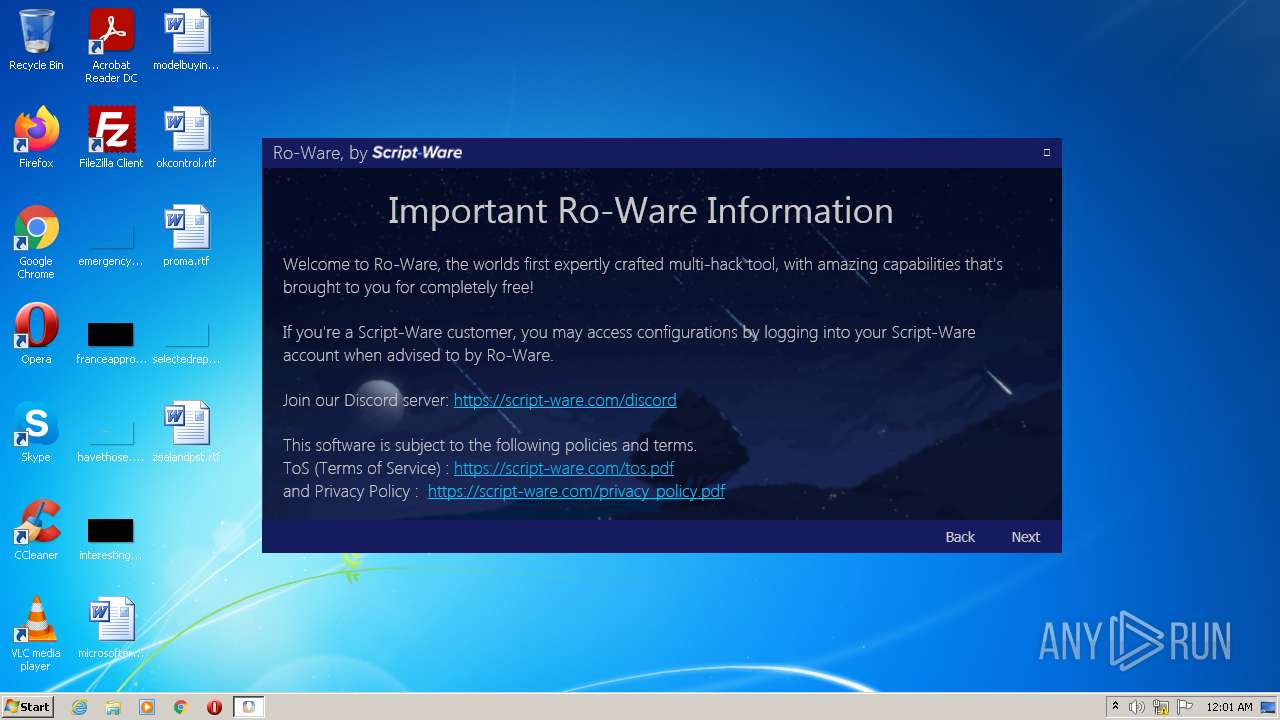Screen dimensions: 1280x720
Task: Select the selectedrep desktop file icon
Action: click(x=186, y=343)
